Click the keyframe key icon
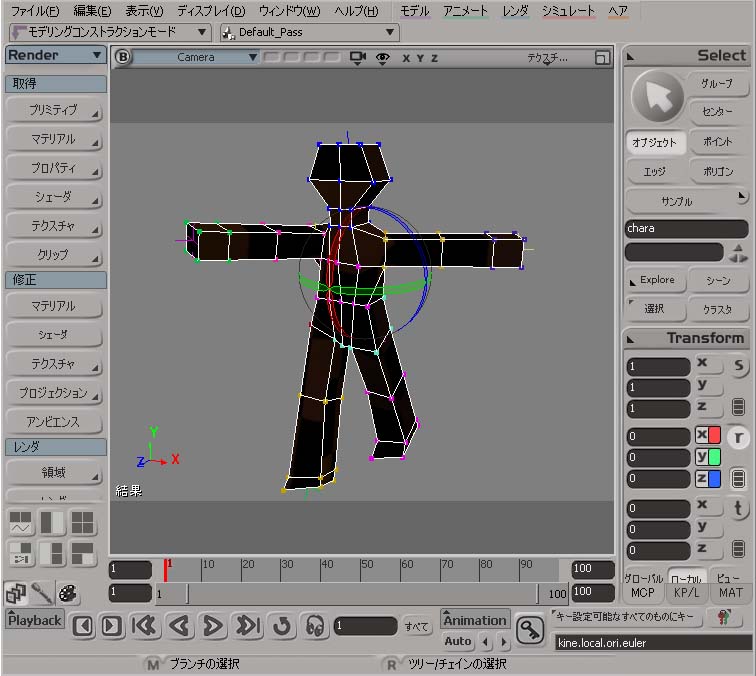Image resolution: width=756 pixels, height=676 pixels. pyautogui.click(x=529, y=630)
